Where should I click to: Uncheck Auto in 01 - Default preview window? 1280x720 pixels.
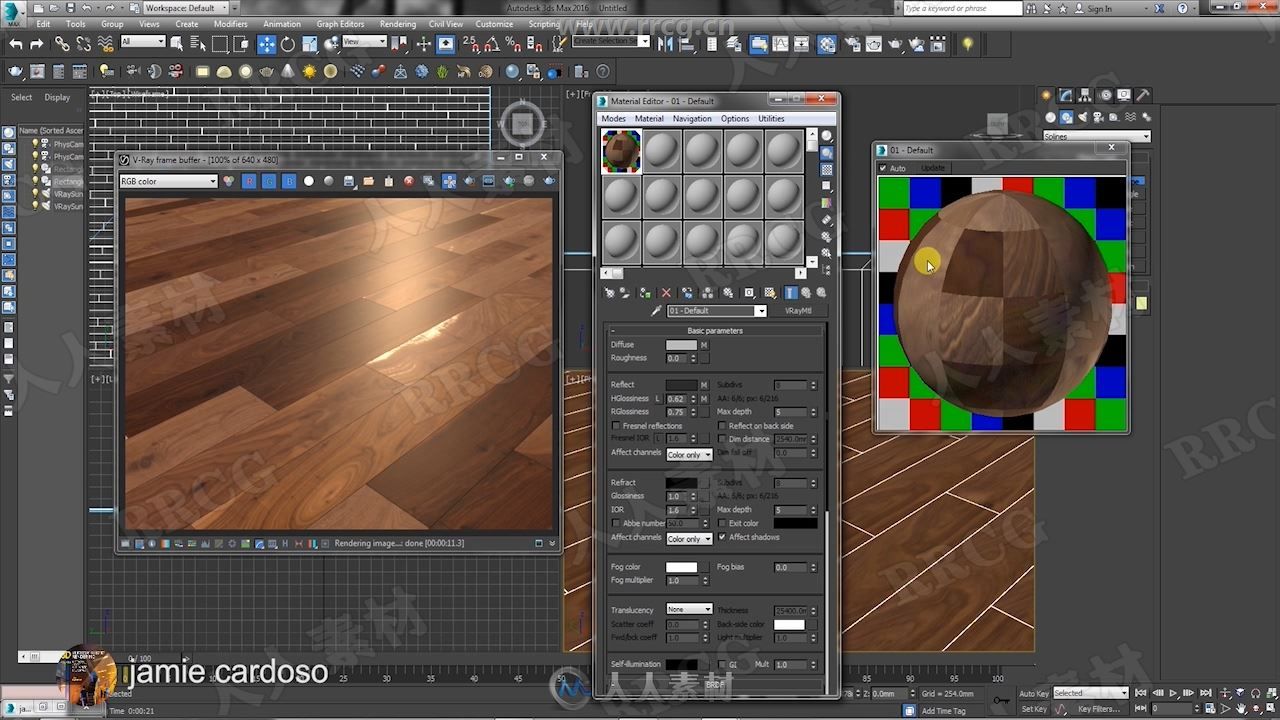click(882, 168)
